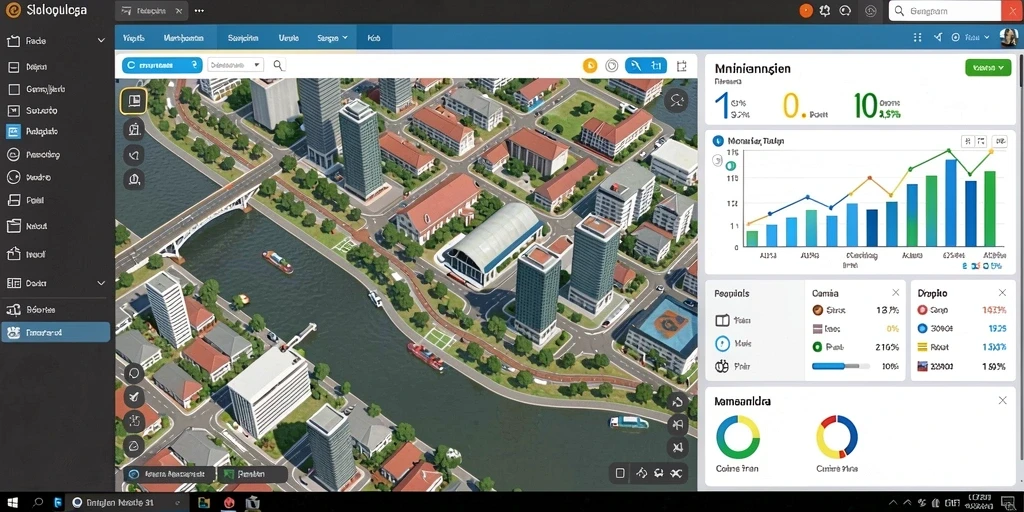1024x512 pixels.
Task: Select the yellow-outlined layers tool on the map
Action: (134, 101)
